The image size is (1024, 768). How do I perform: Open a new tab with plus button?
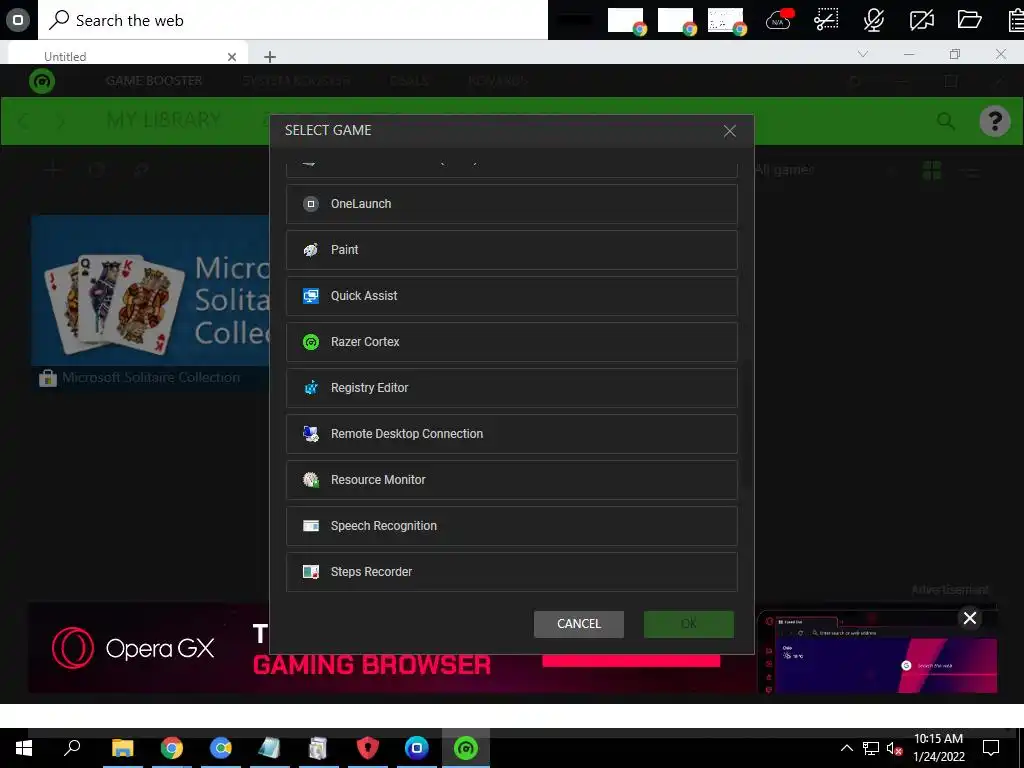270,57
